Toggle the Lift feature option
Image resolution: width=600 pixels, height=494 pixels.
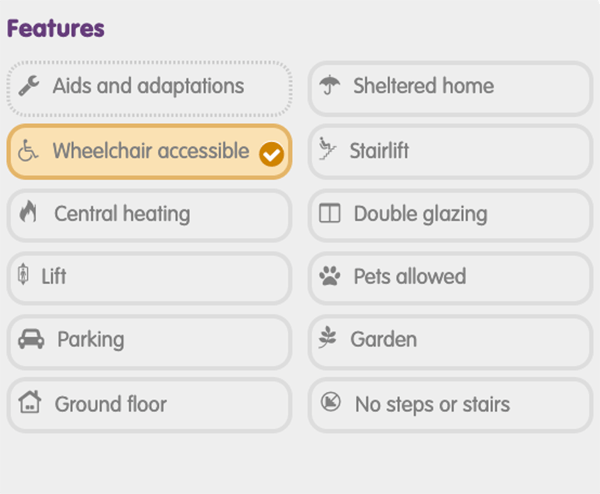tap(149, 278)
